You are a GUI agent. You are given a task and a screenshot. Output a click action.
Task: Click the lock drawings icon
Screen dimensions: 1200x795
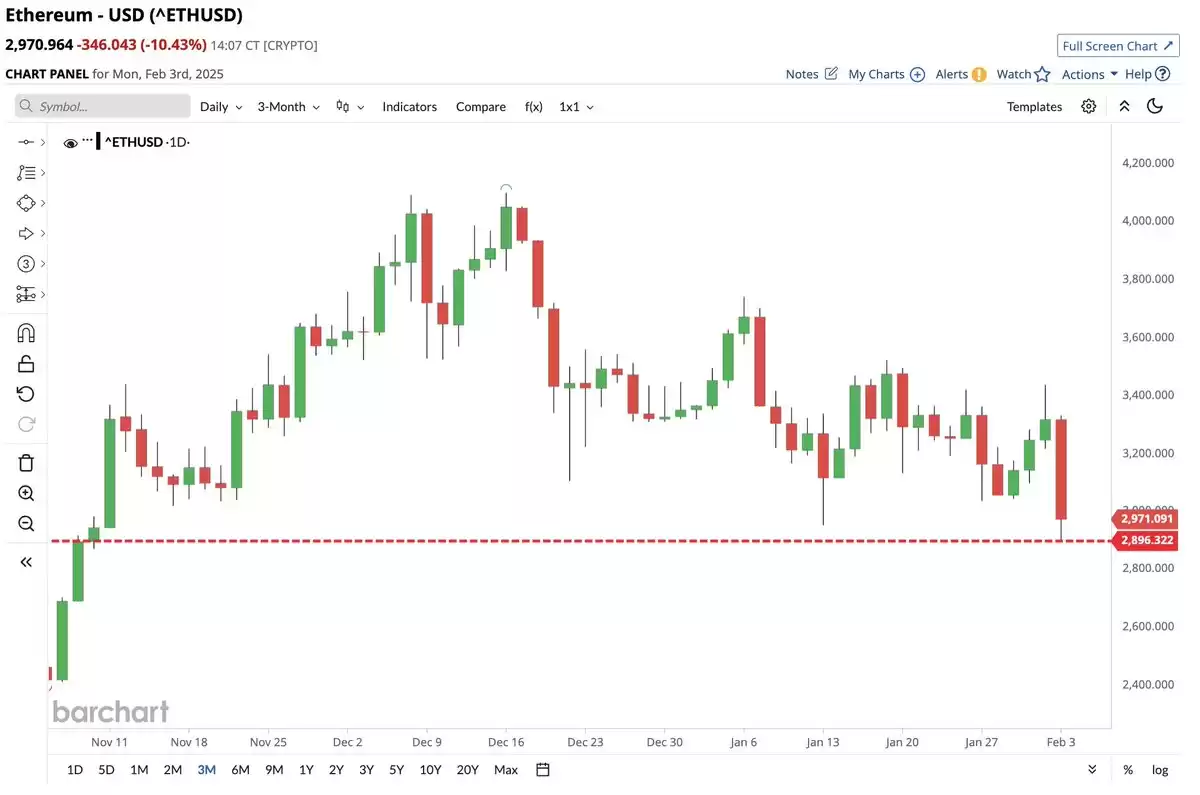(26, 363)
